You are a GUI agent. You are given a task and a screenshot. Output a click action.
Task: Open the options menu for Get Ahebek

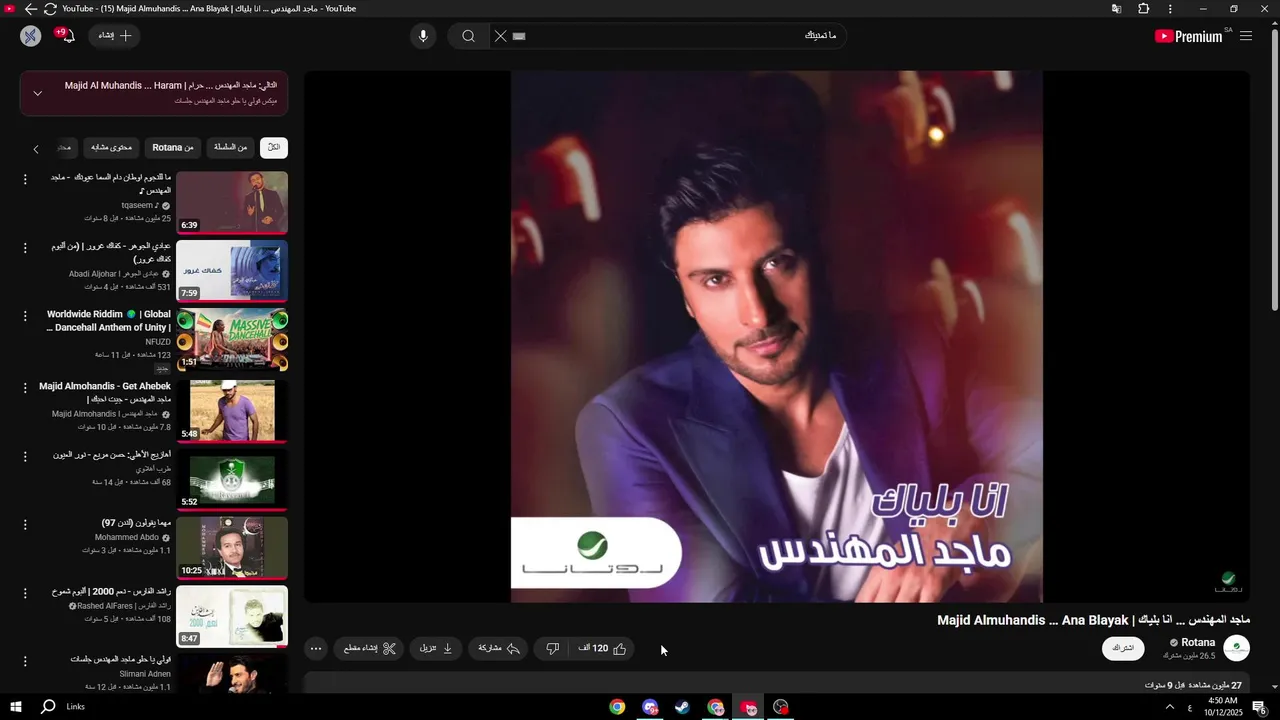(x=25, y=387)
